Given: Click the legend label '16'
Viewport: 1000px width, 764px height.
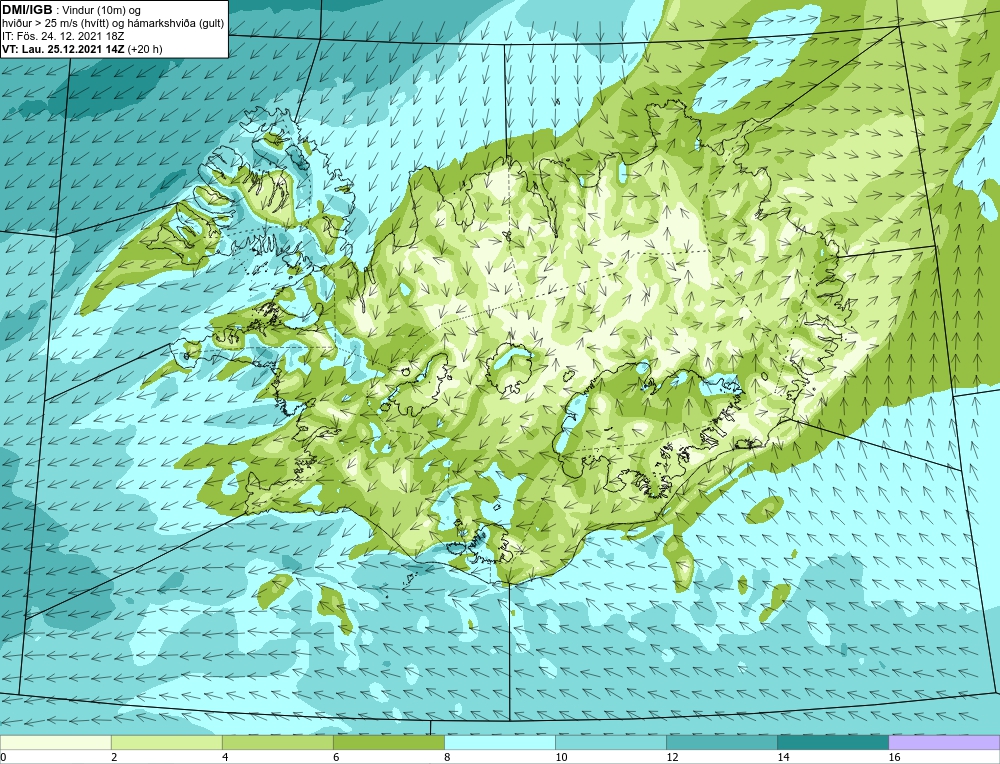Looking at the screenshot, I should point(894,757).
